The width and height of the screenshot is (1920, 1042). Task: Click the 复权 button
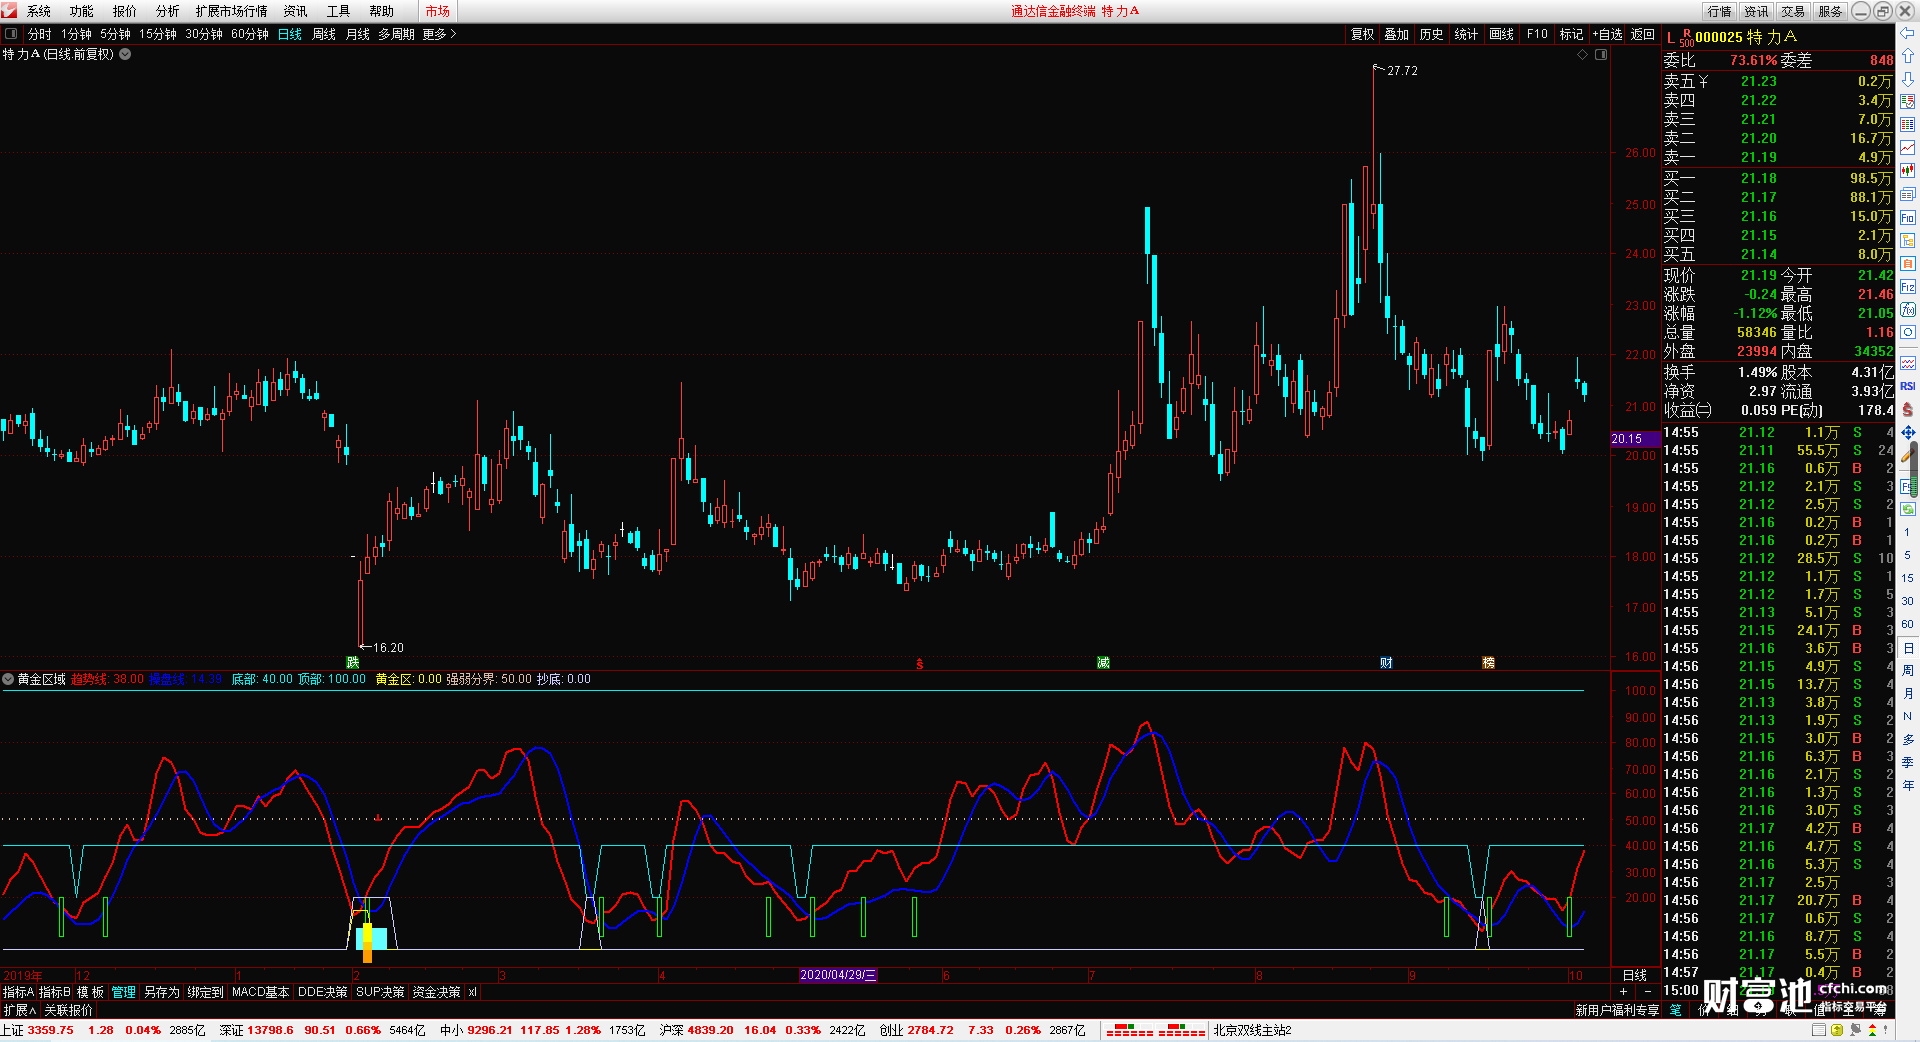pyautogui.click(x=1363, y=34)
